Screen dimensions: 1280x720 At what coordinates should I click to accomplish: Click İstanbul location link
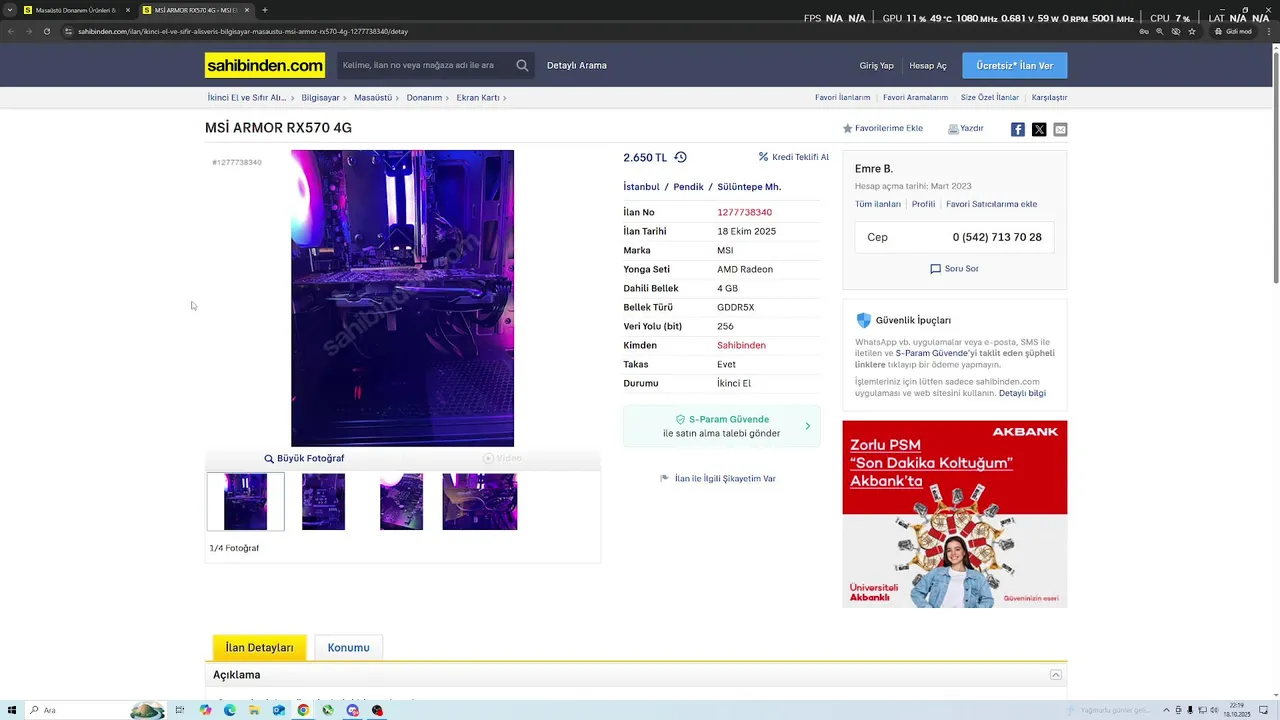642,187
